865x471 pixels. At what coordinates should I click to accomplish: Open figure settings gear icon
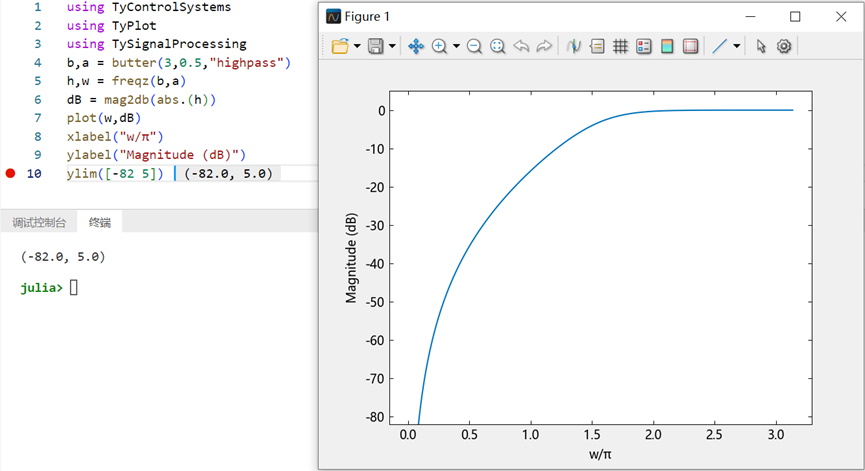(784, 46)
